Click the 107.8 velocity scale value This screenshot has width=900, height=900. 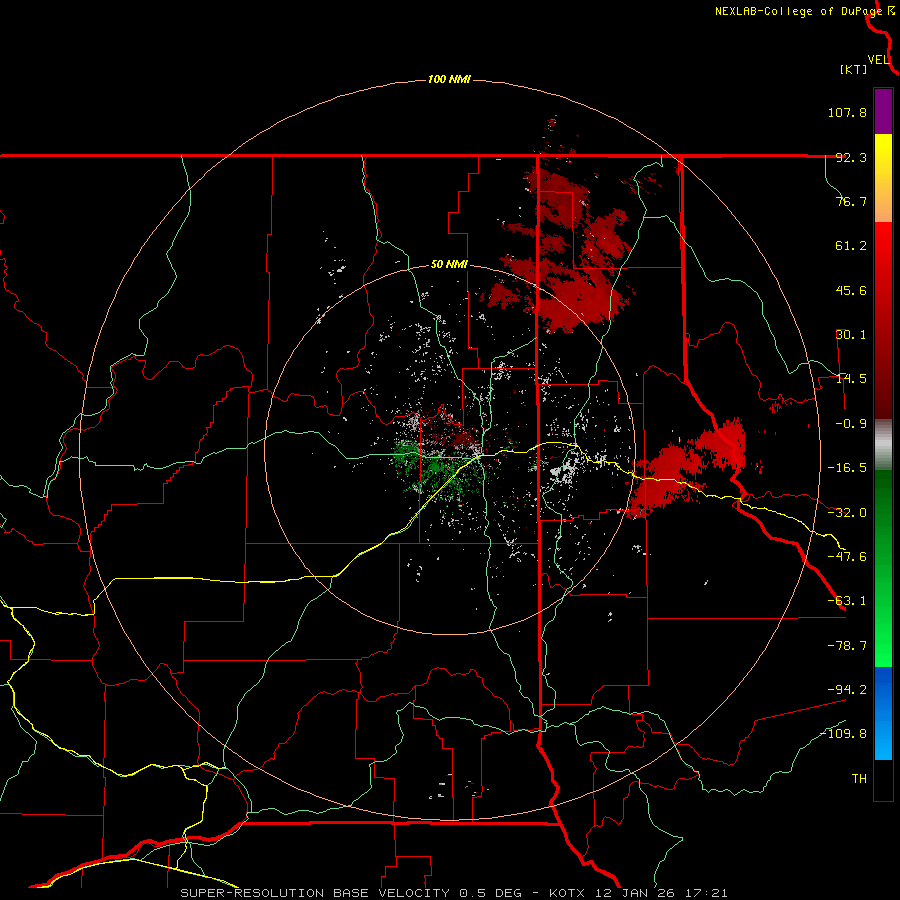tap(847, 112)
